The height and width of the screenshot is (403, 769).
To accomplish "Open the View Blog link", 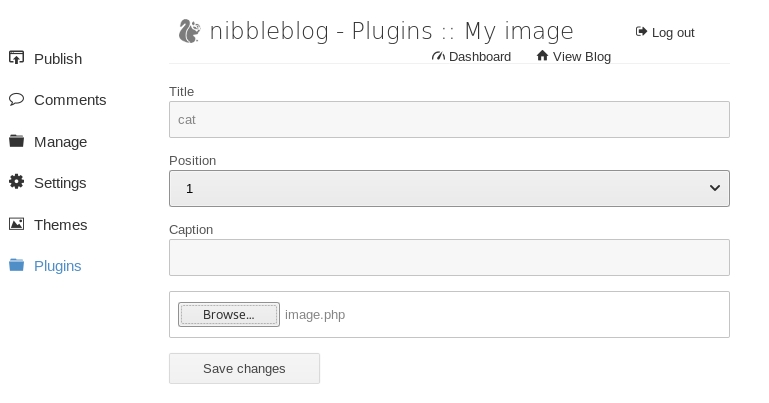I will click(581, 57).
